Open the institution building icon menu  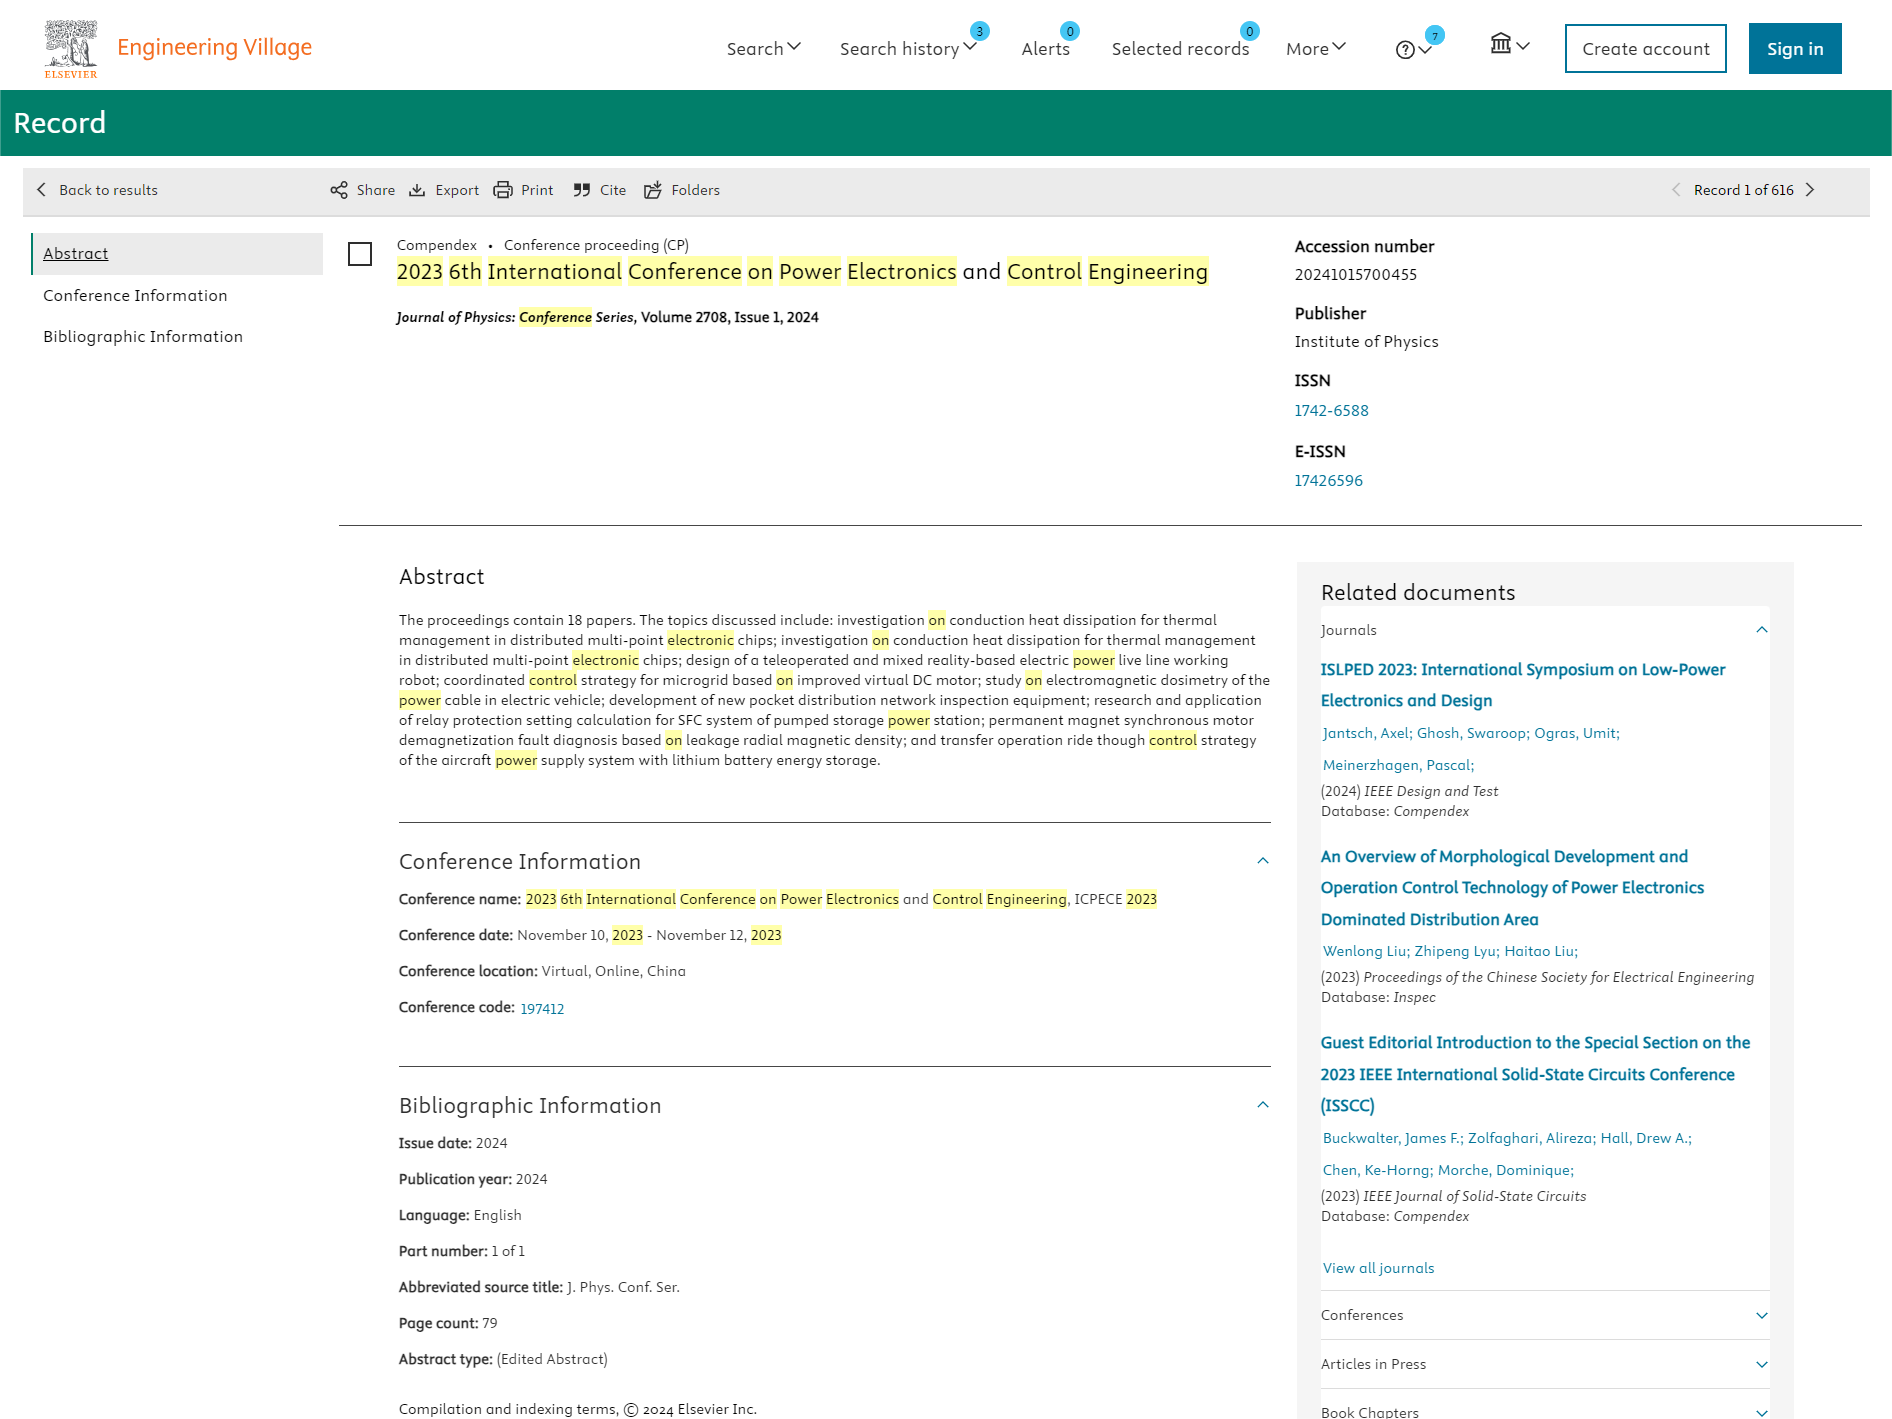1510,45
